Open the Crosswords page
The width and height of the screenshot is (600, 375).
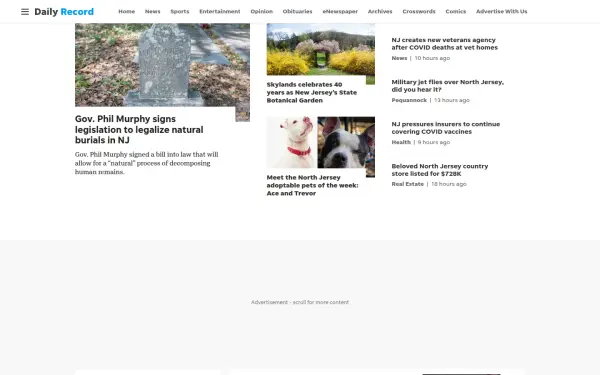[x=419, y=11]
